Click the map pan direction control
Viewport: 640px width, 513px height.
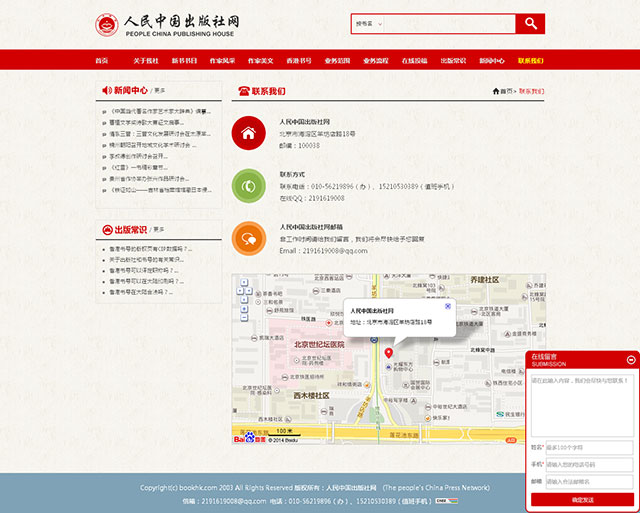[243, 289]
